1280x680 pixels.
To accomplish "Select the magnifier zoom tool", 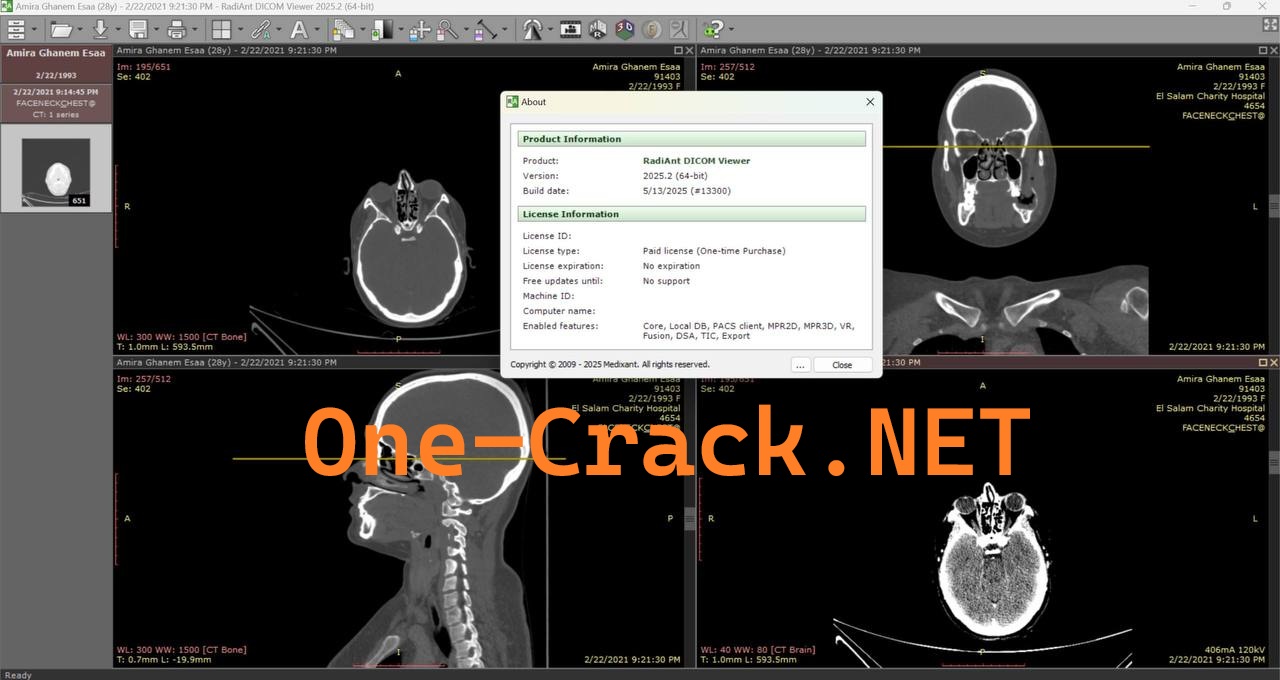I will tap(446, 29).
